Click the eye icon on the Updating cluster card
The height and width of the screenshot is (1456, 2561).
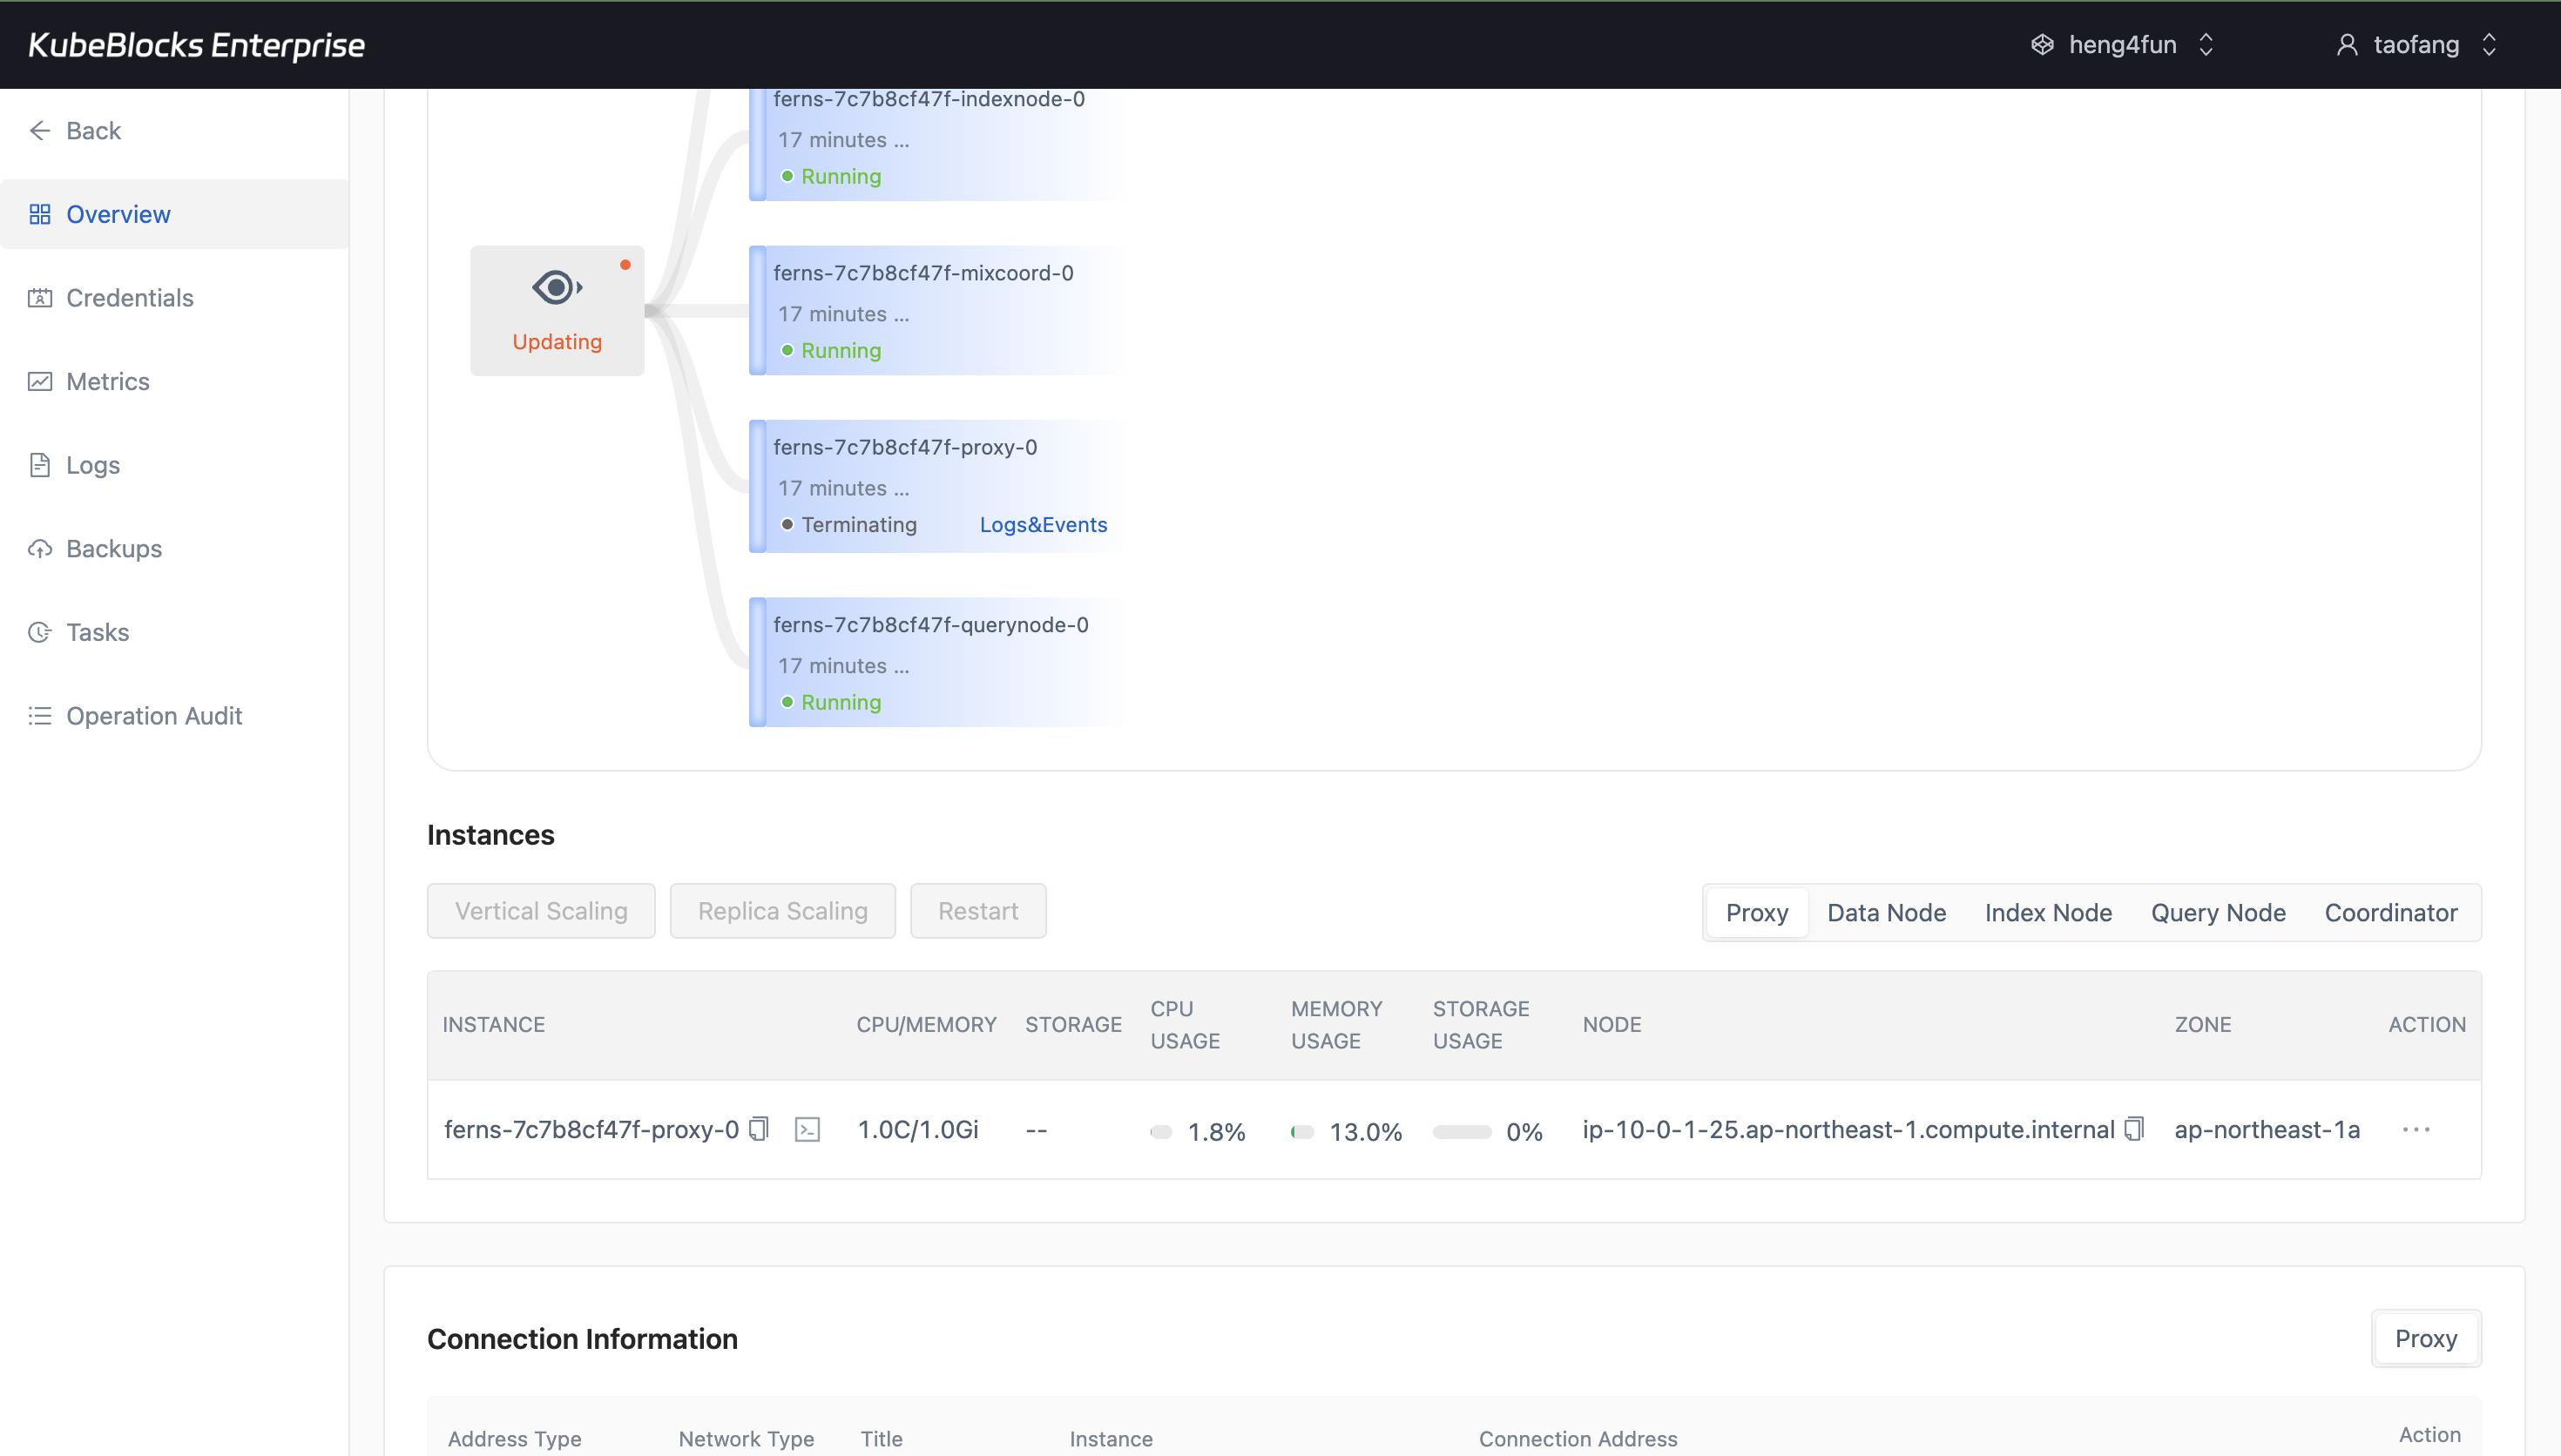tap(556, 286)
